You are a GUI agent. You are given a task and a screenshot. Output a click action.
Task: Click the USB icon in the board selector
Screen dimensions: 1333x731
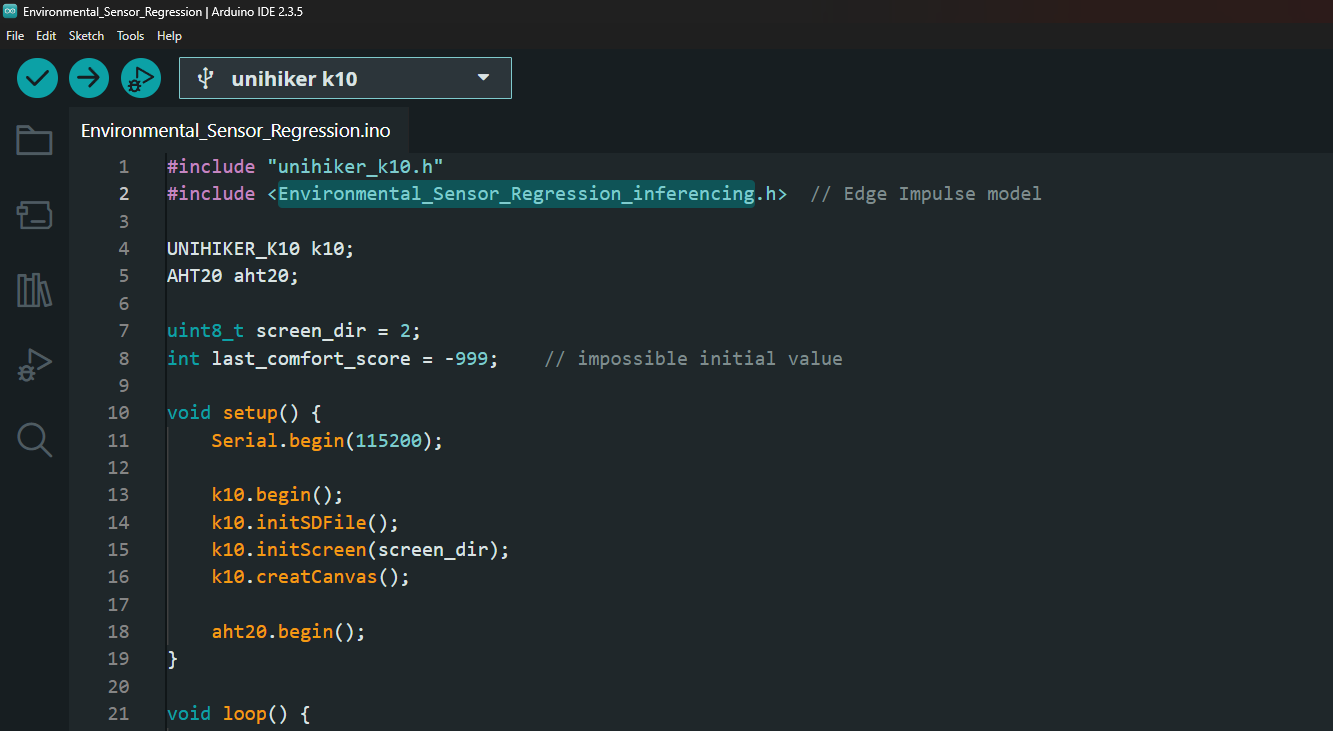(x=206, y=78)
